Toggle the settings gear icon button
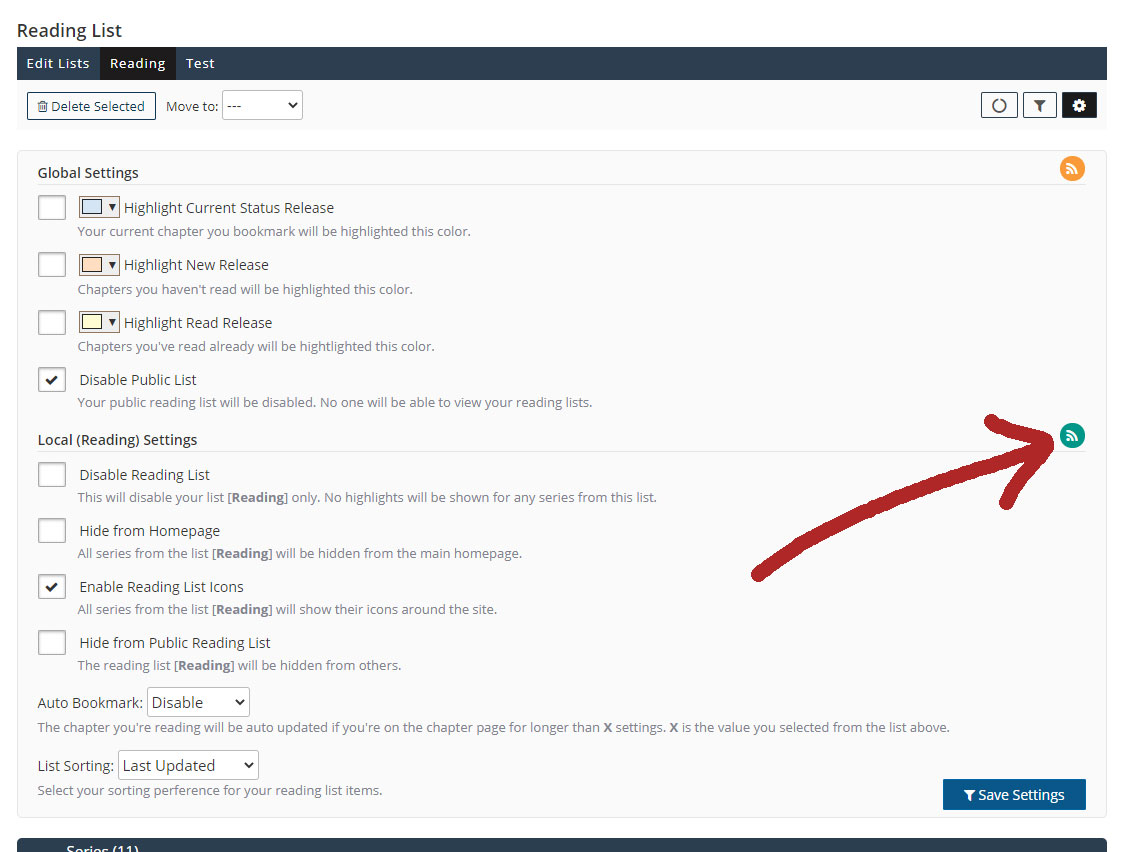 pyautogui.click(x=1079, y=105)
